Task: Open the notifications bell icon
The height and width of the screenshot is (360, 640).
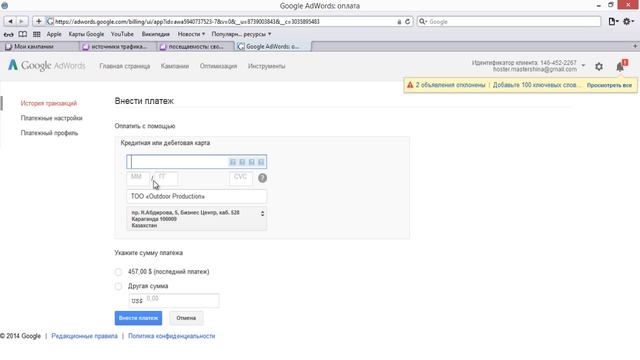Action: coord(620,67)
